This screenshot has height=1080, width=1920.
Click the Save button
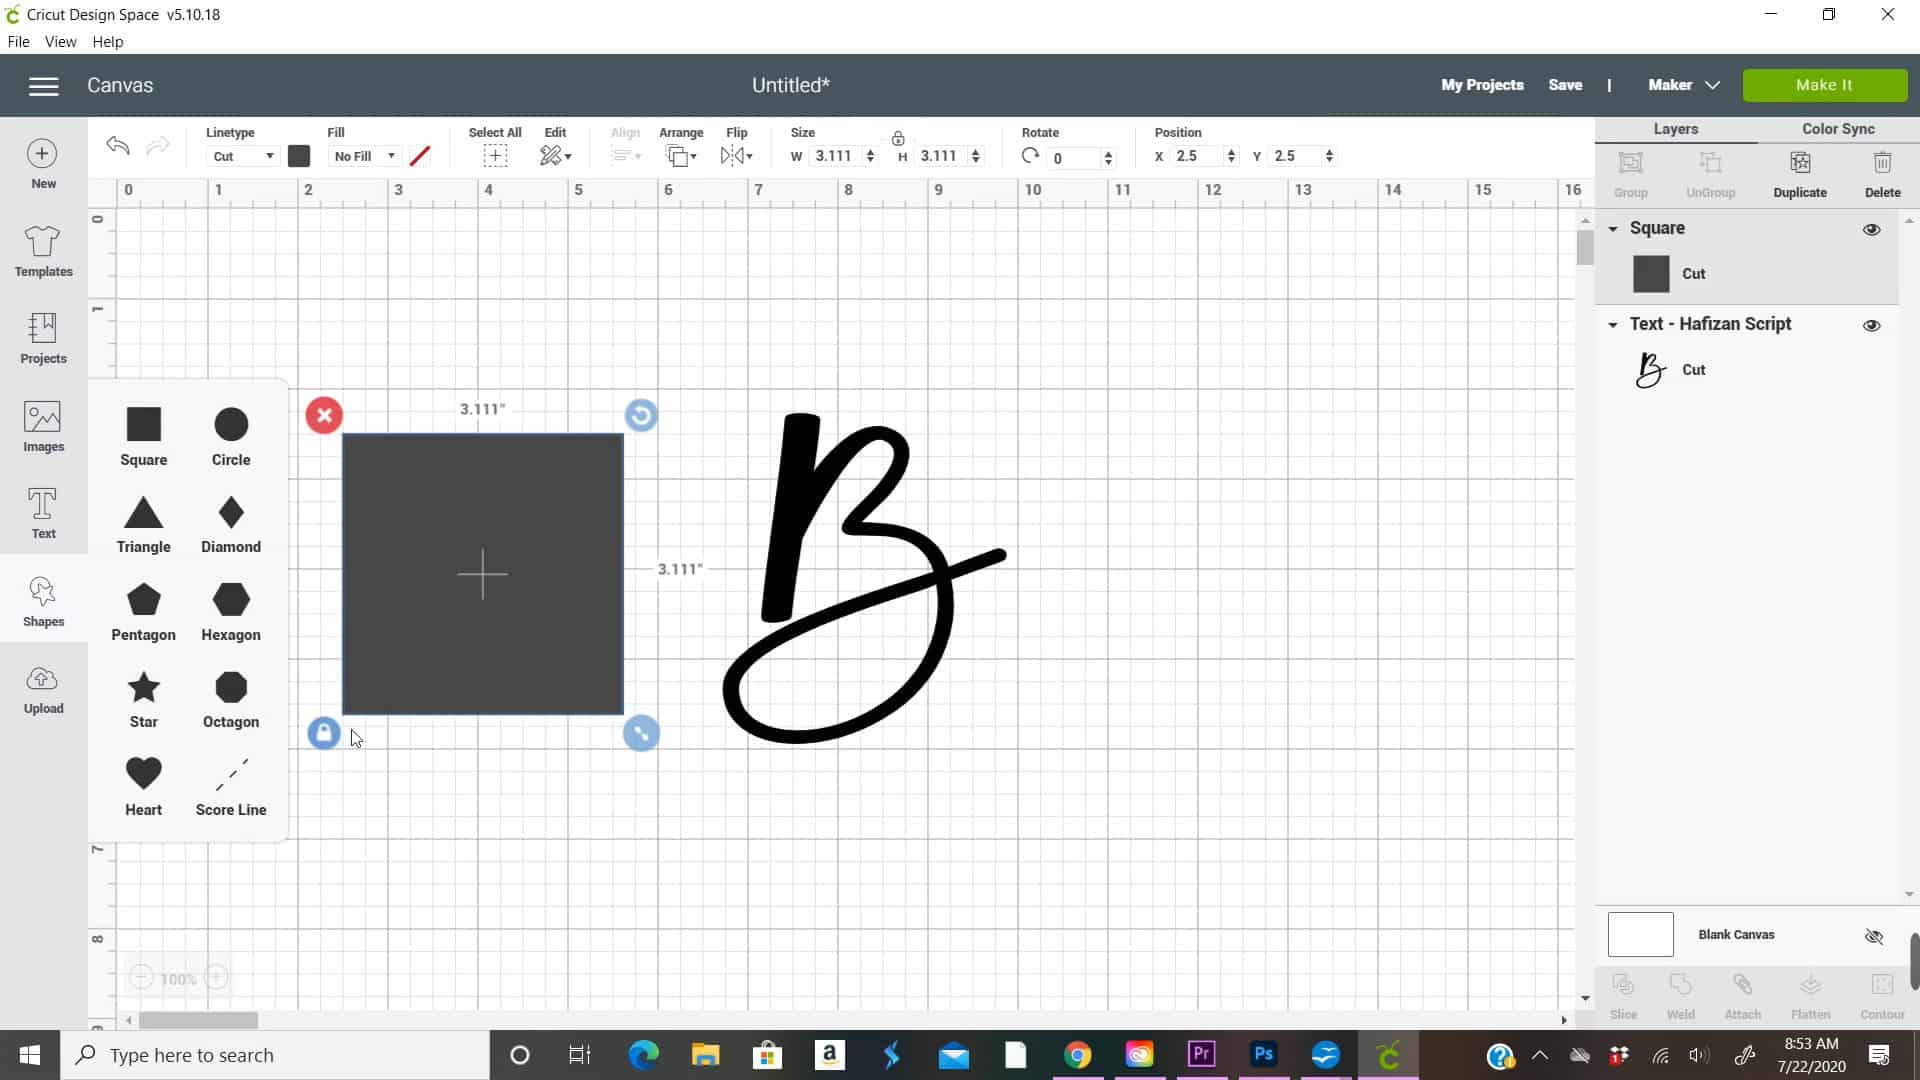[1565, 85]
